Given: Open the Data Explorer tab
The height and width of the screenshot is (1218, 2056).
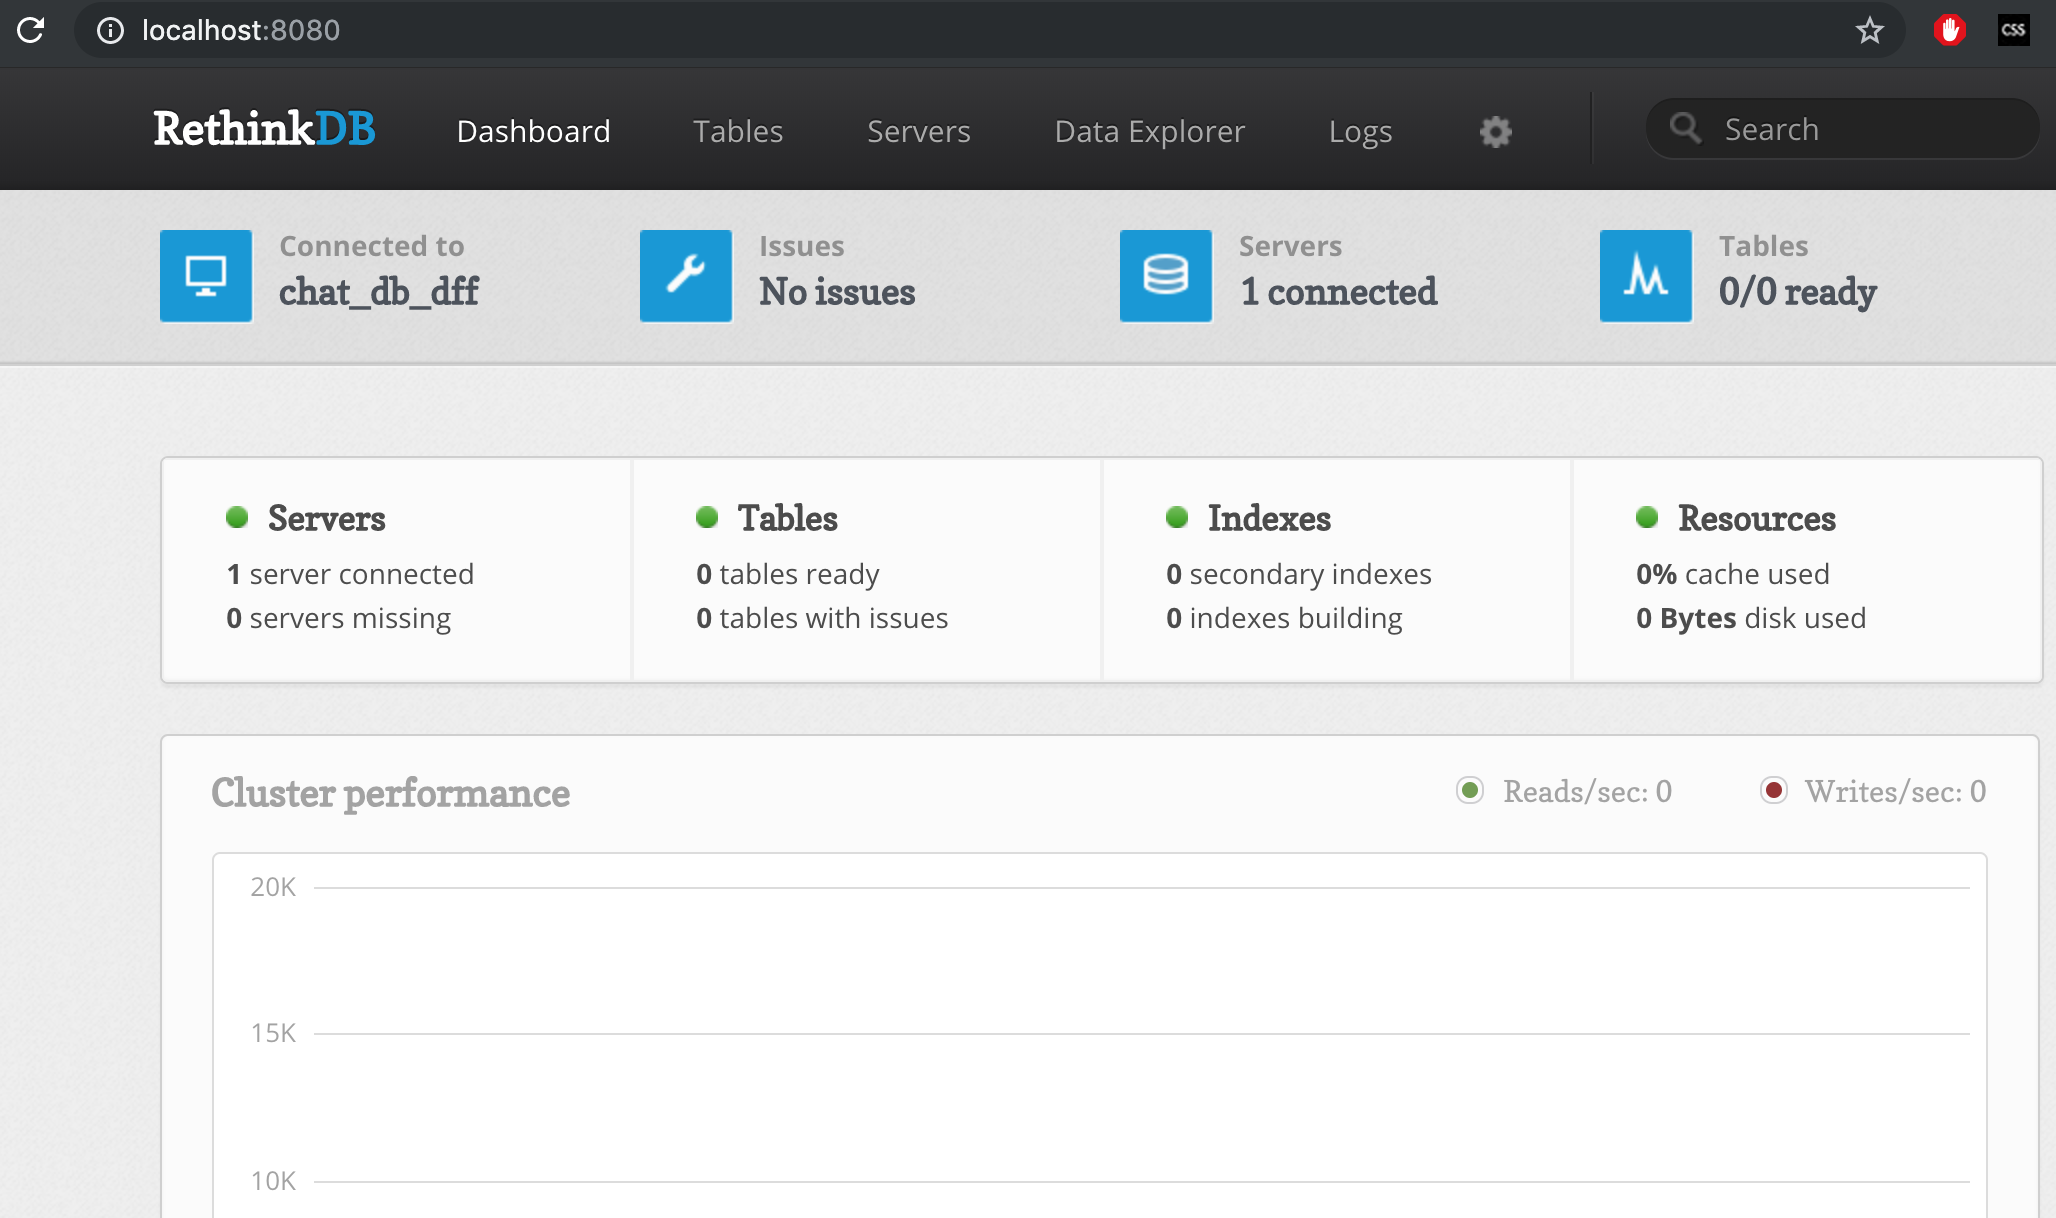Looking at the screenshot, I should [1149, 131].
